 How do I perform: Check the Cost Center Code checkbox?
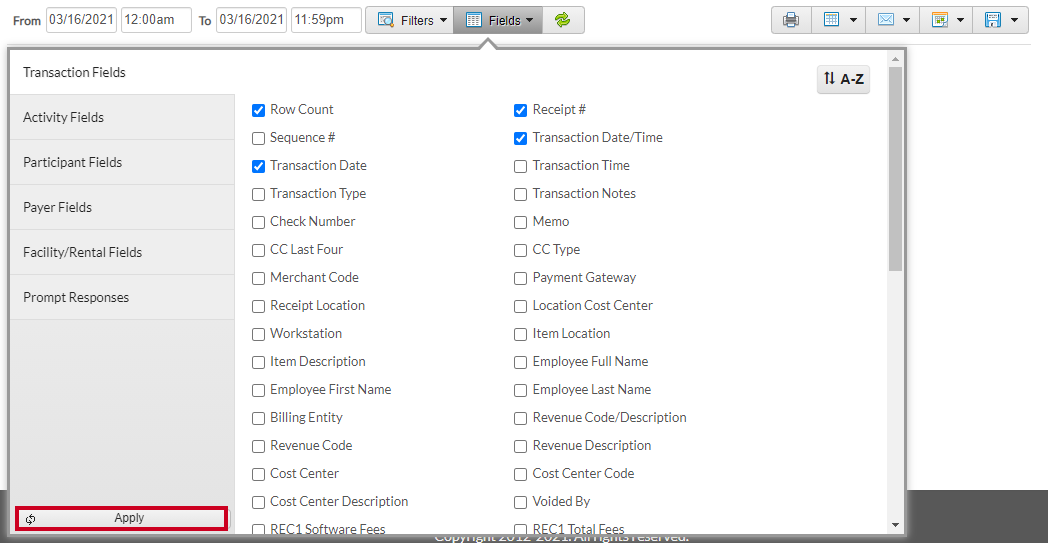point(521,474)
